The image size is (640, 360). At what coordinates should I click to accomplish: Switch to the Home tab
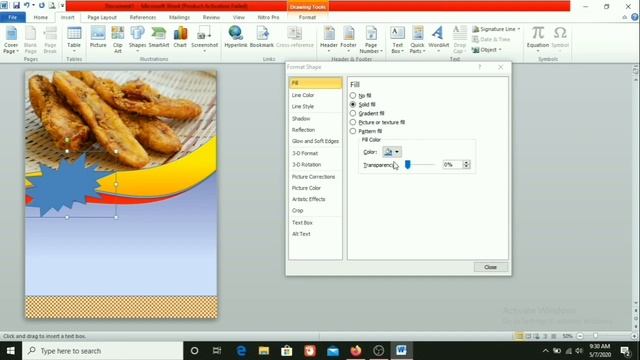tap(40, 18)
